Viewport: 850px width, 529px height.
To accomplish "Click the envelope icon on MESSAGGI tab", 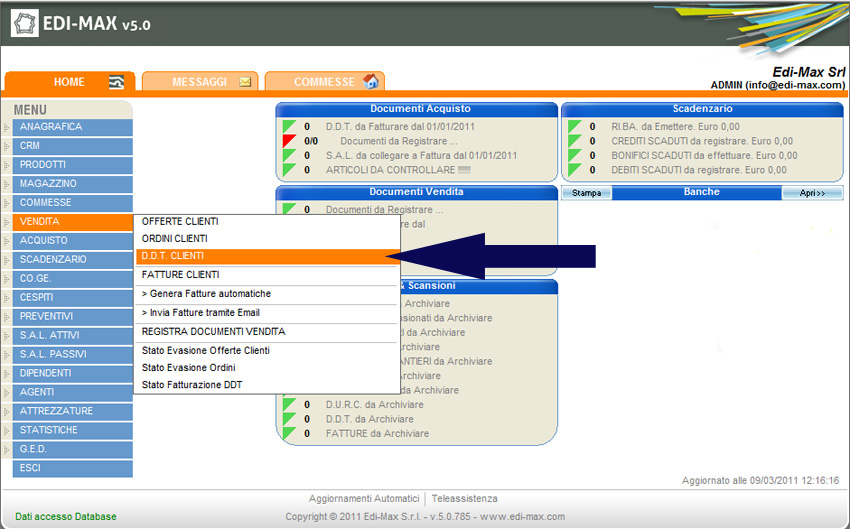I will tap(244, 82).
